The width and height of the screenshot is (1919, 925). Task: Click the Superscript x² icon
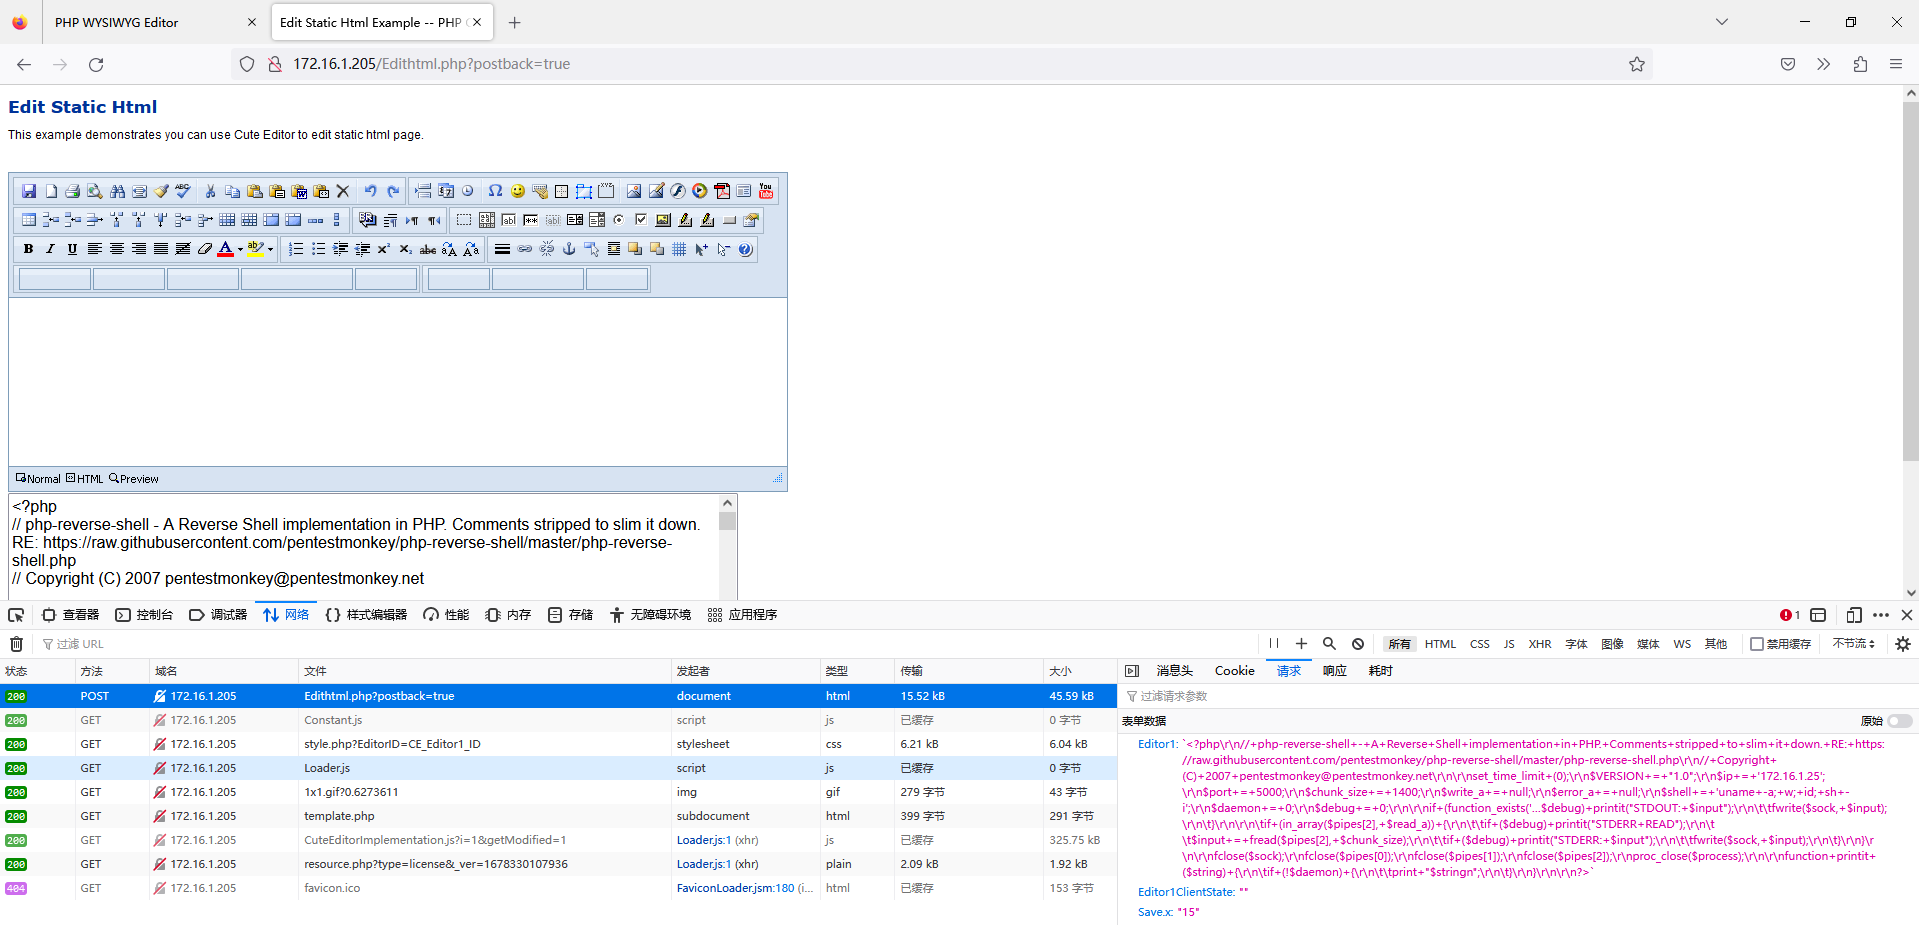(383, 249)
